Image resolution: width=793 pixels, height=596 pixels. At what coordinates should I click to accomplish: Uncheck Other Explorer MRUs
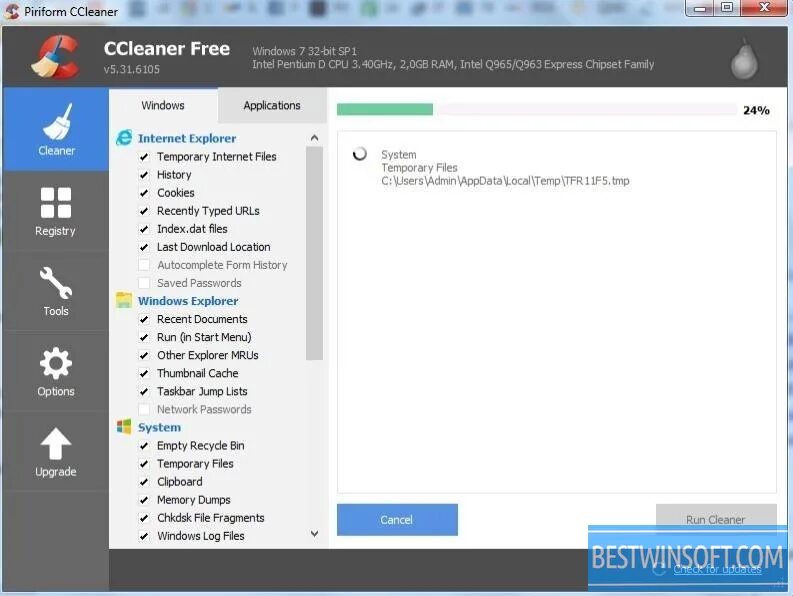[144, 355]
